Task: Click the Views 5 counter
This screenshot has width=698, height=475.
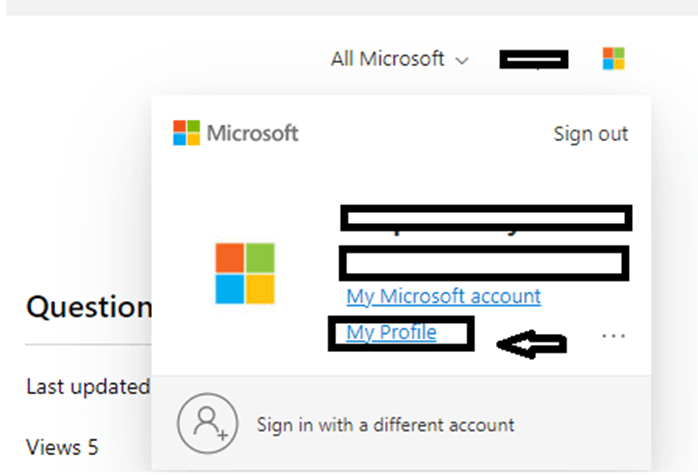Action: (x=62, y=447)
